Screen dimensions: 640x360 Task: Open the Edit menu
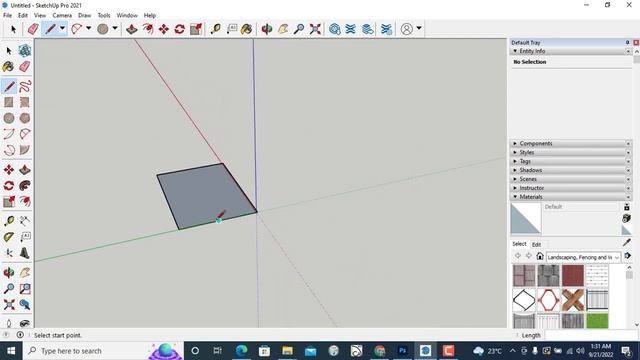click(23, 15)
